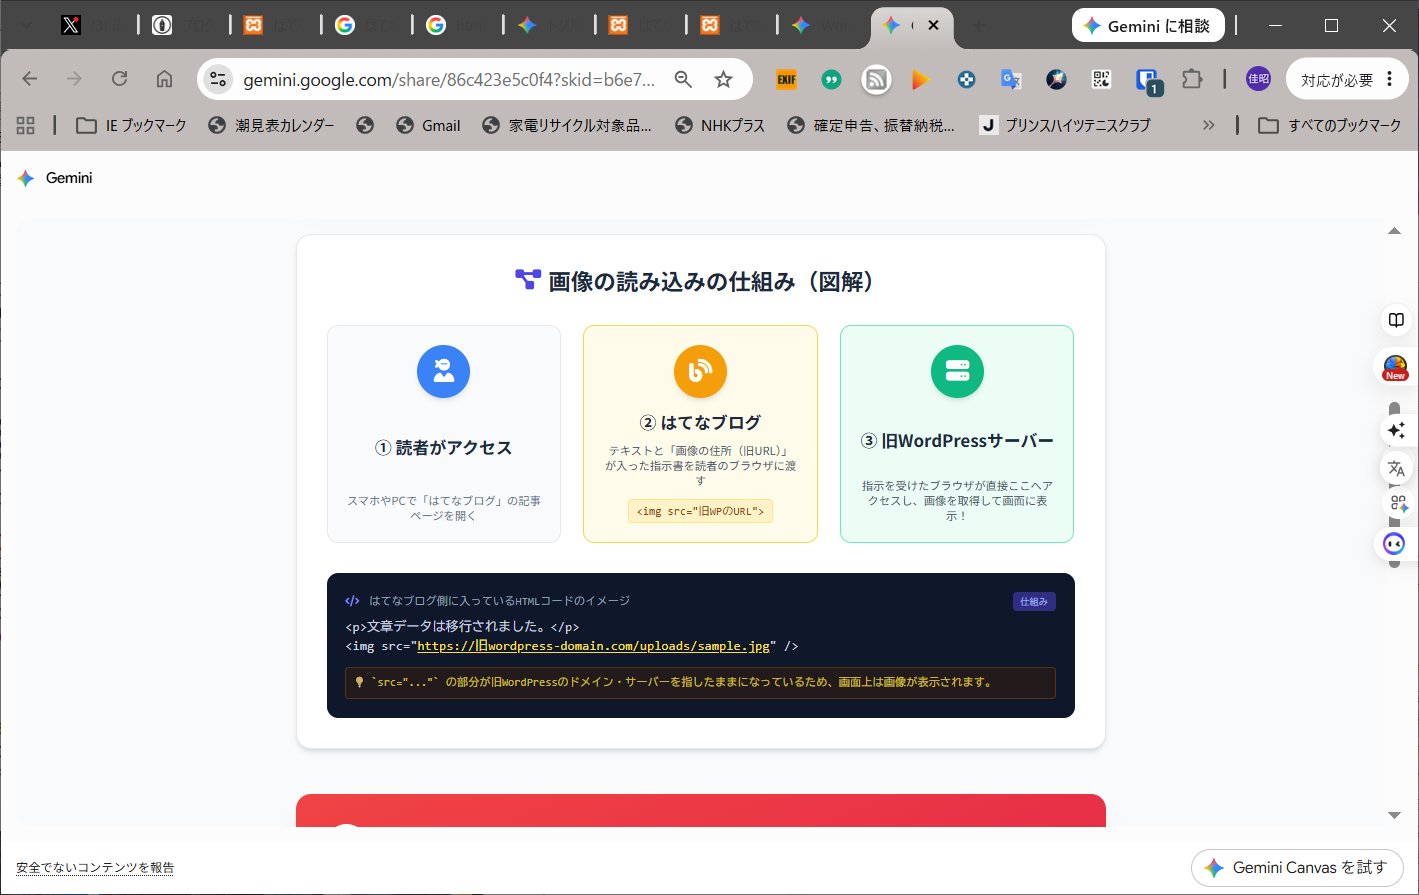The height and width of the screenshot is (895, 1419).
Task: Open the すべてのブックマーク folder
Action: click(1330, 125)
